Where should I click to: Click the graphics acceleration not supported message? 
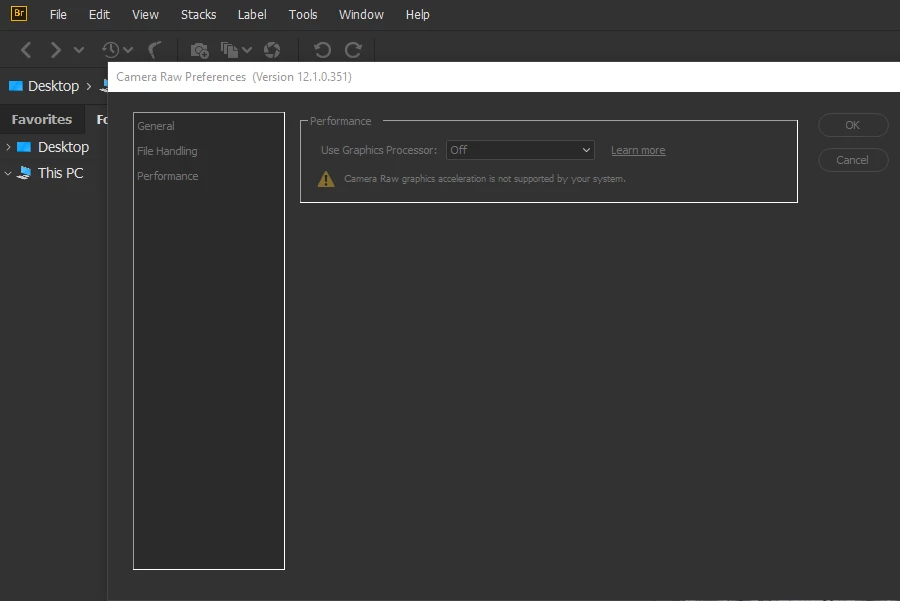(x=484, y=179)
